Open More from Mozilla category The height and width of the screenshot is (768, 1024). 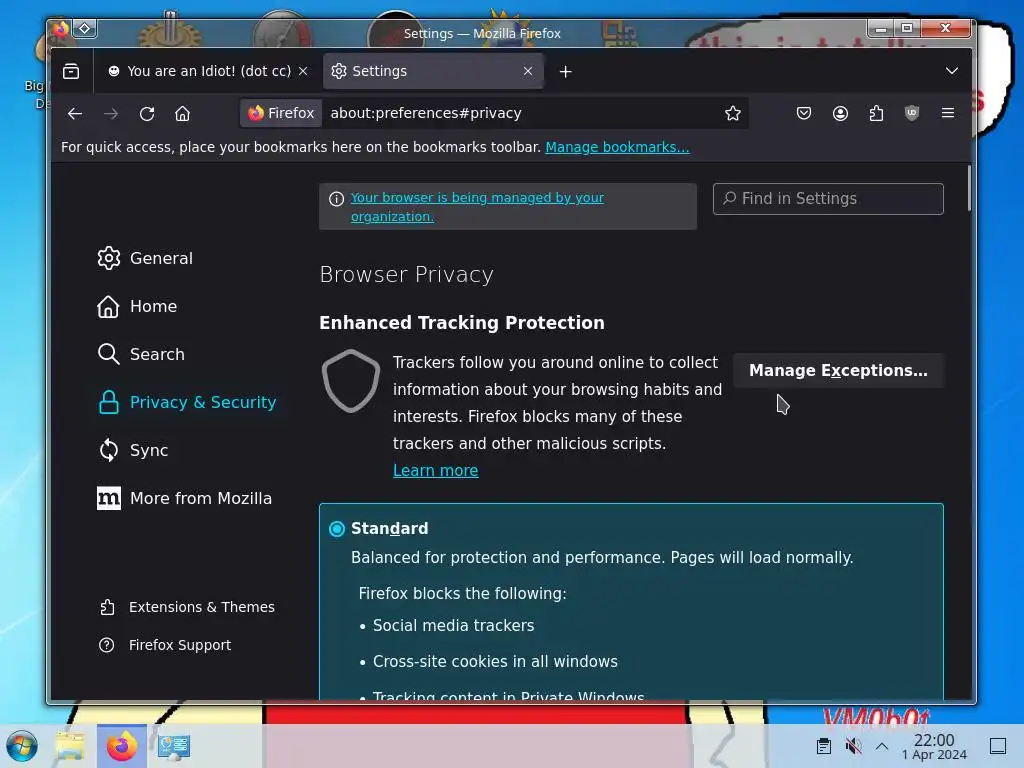tap(184, 498)
